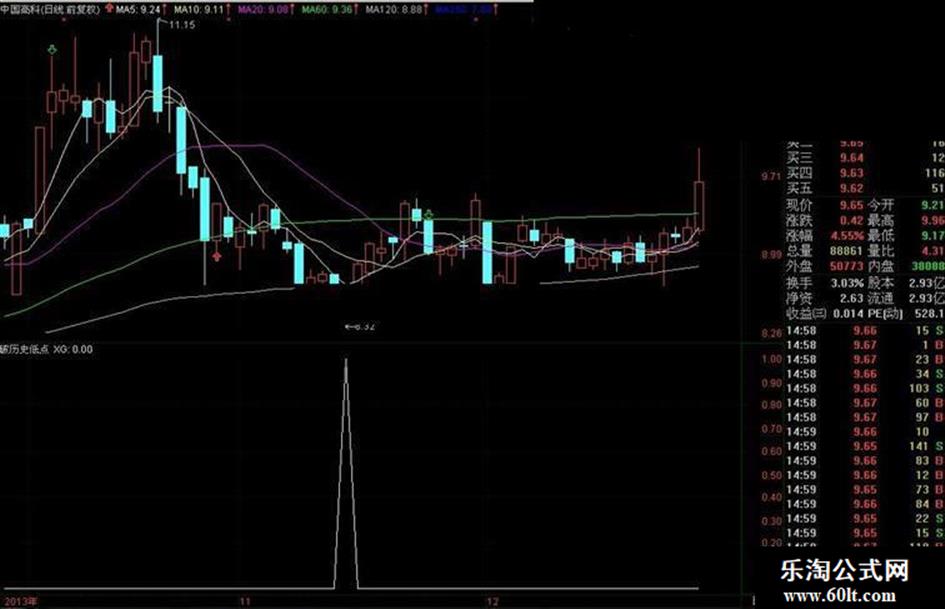Click the 2013年 label on the time axis
The image size is (945, 609).
point(19,602)
